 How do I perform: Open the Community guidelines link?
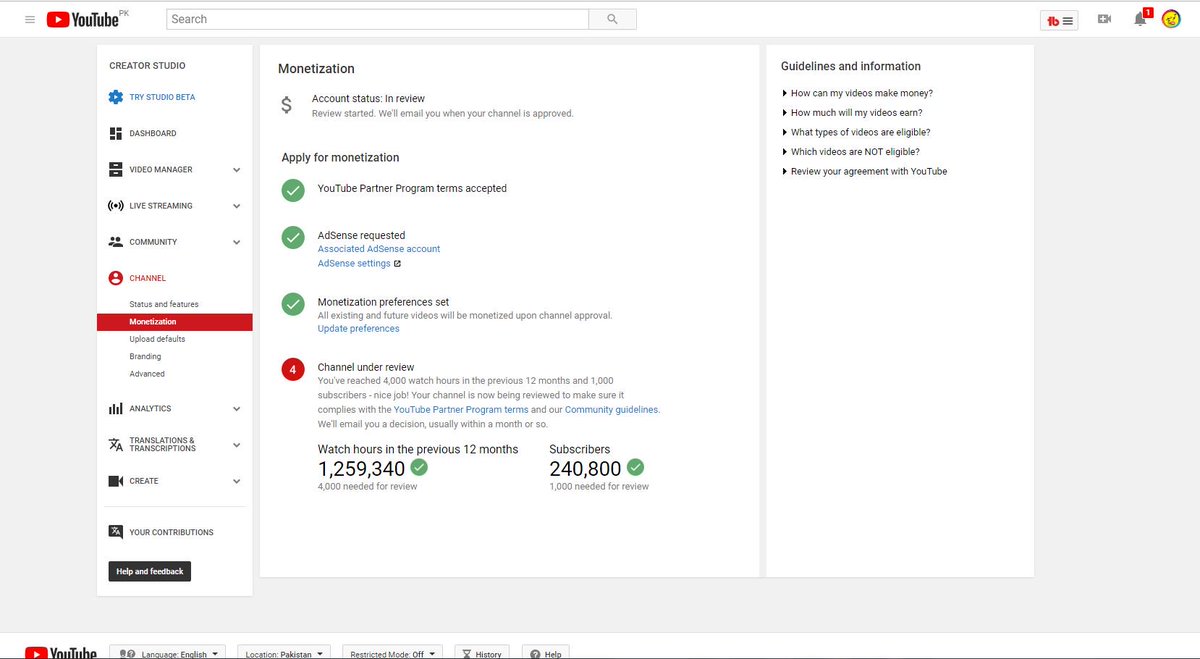pyautogui.click(x=611, y=410)
